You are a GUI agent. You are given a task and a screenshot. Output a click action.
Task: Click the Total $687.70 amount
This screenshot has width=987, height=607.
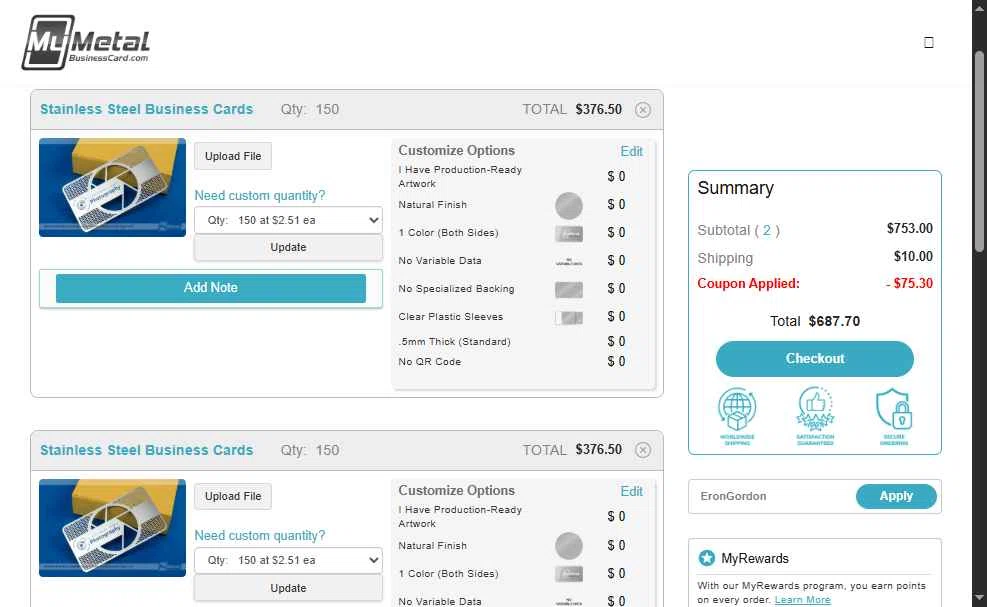834,322
